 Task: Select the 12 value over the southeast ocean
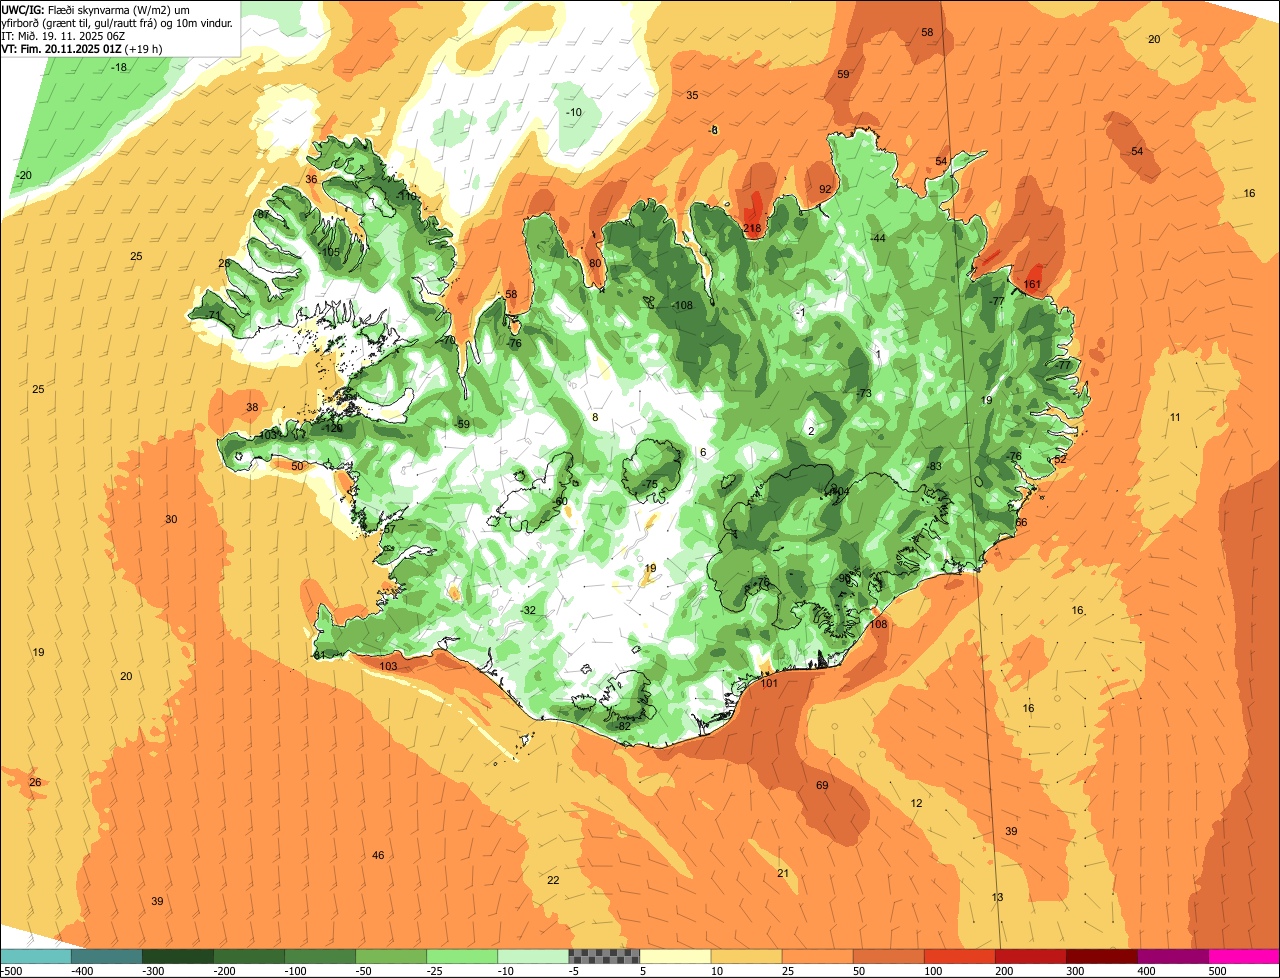916,804
